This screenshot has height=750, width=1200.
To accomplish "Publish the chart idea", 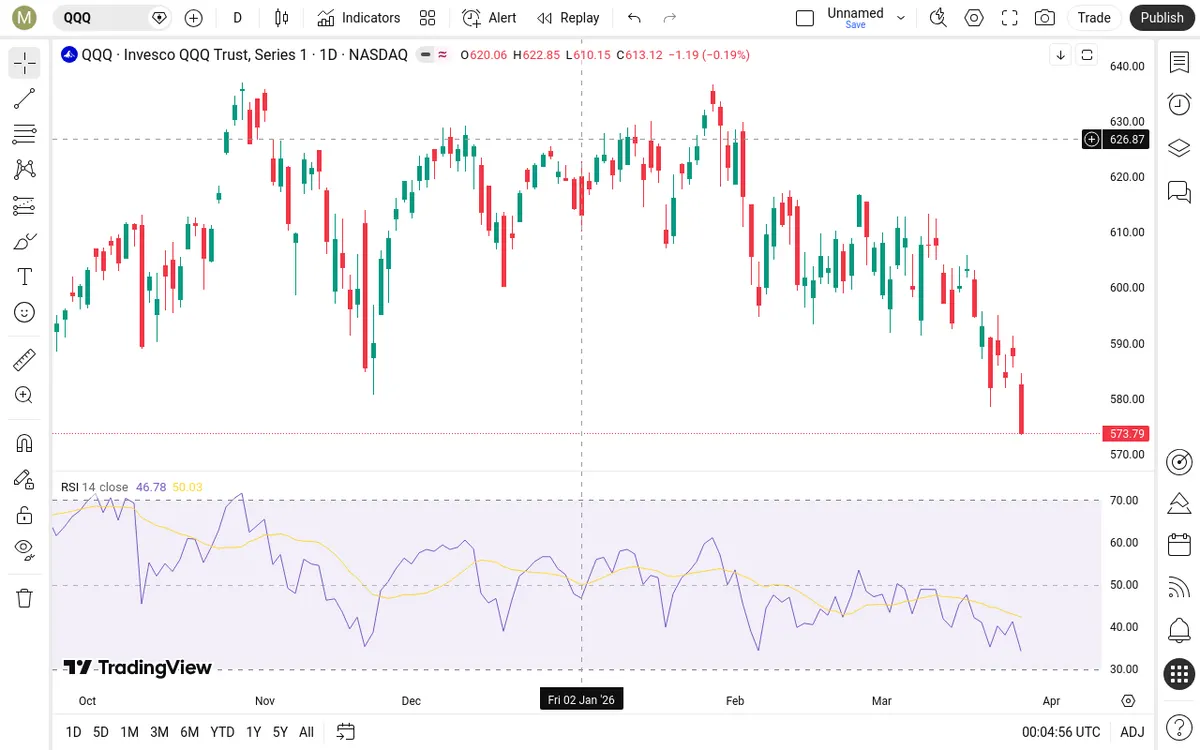I will (x=1162, y=18).
